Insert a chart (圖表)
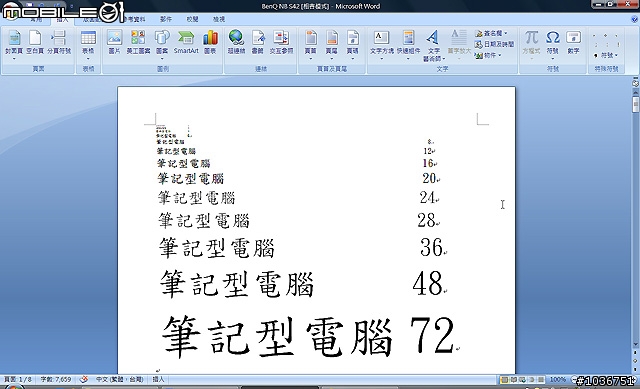 tap(210, 43)
